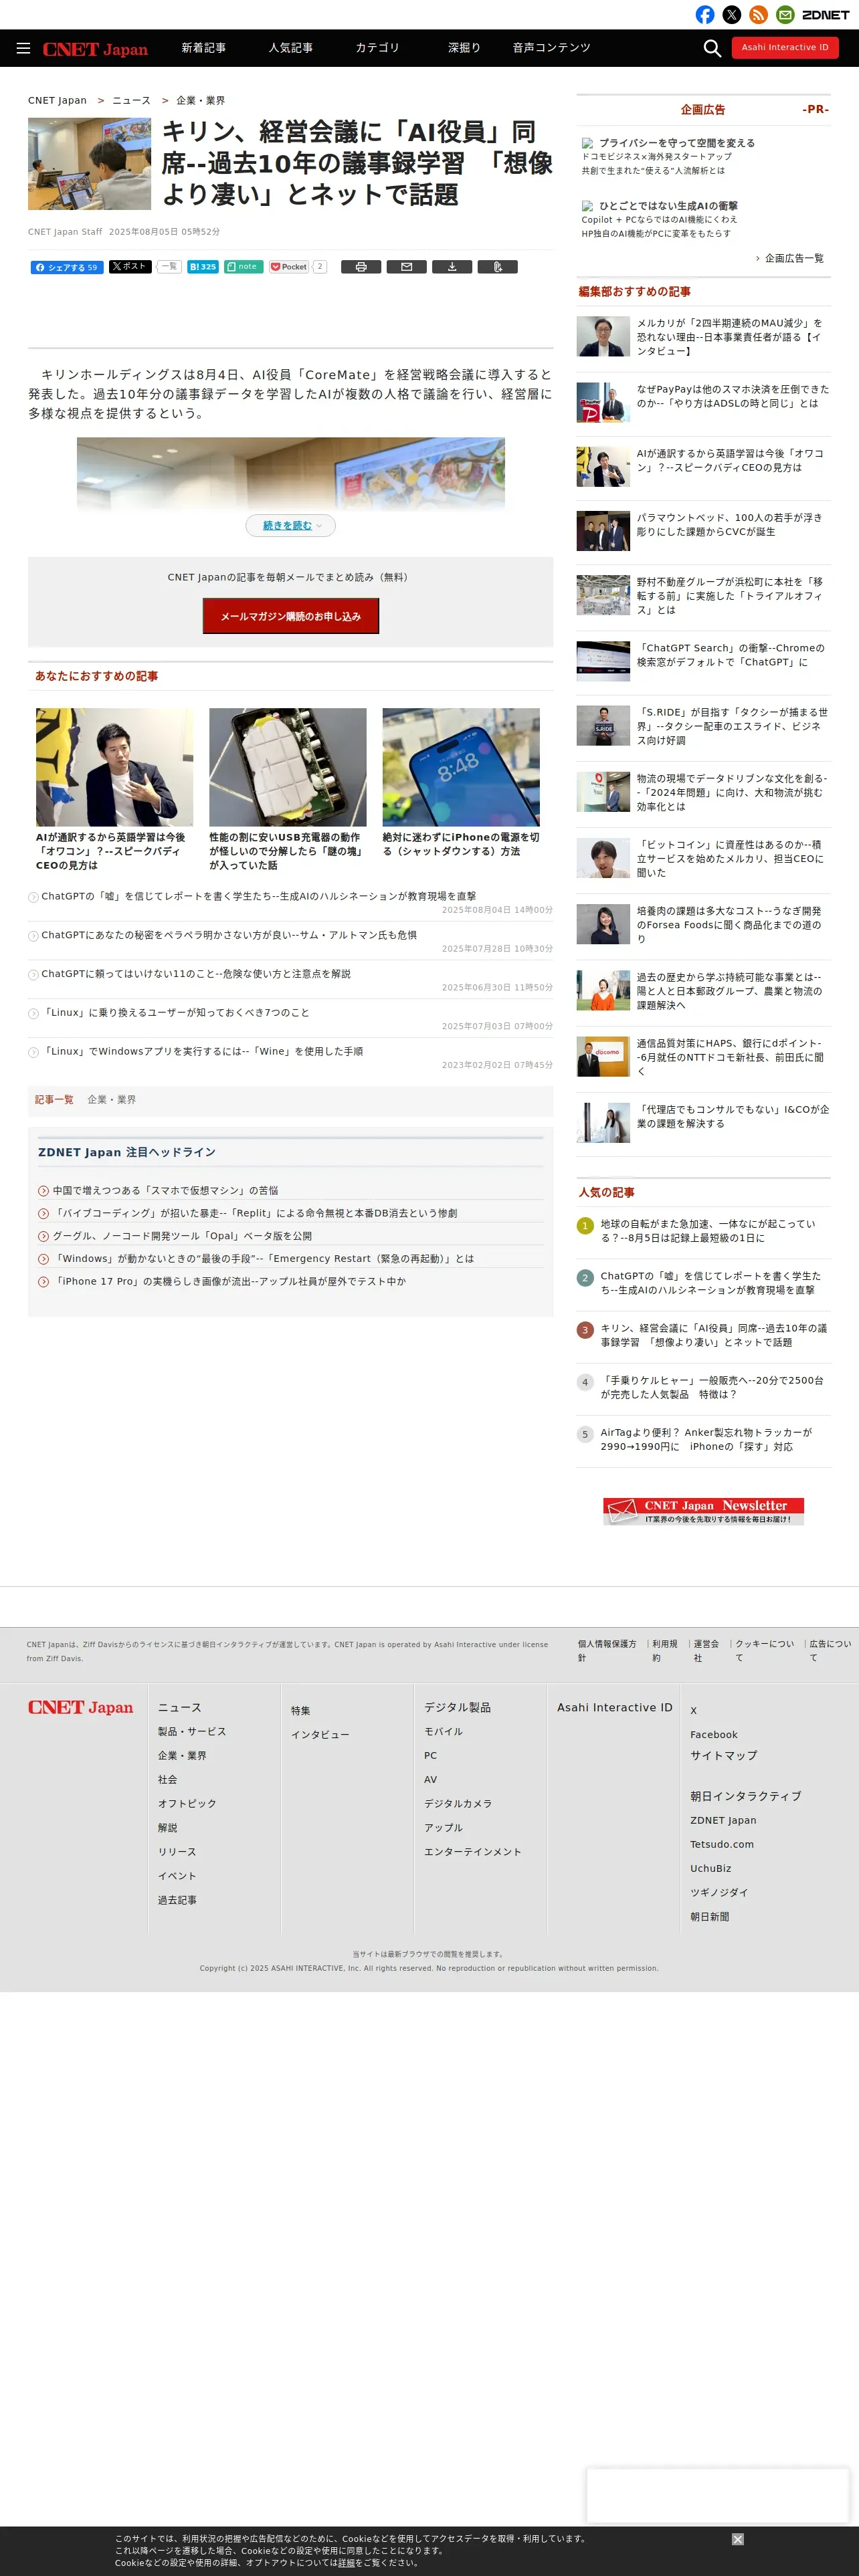Share article to note
Image resolution: width=859 pixels, height=2576 pixels.
click(243, 267)
